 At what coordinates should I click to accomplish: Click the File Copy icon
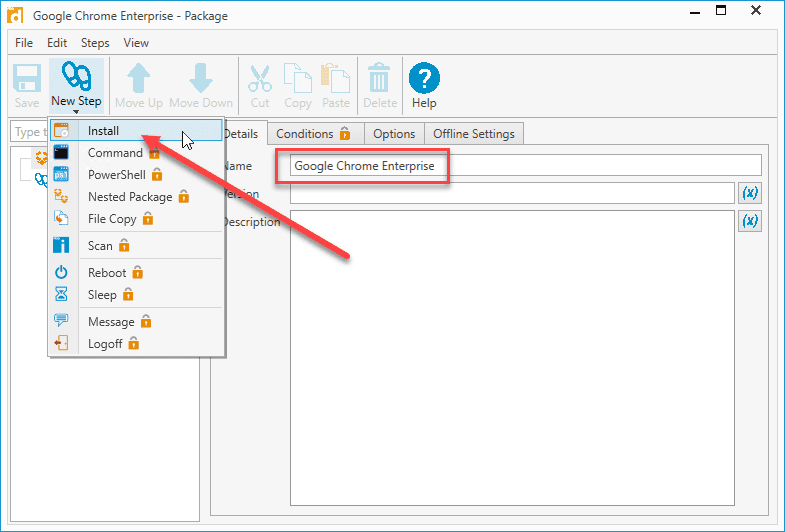pos(61,218)
